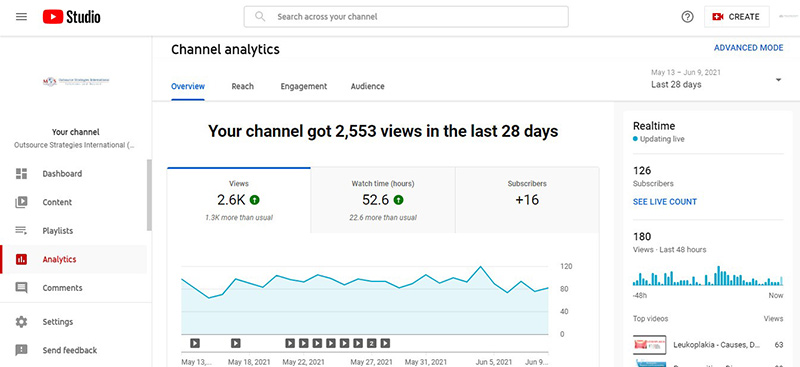The image size is (800, 367).
Task: Click the CREATE button
Action: pos(736,17)
